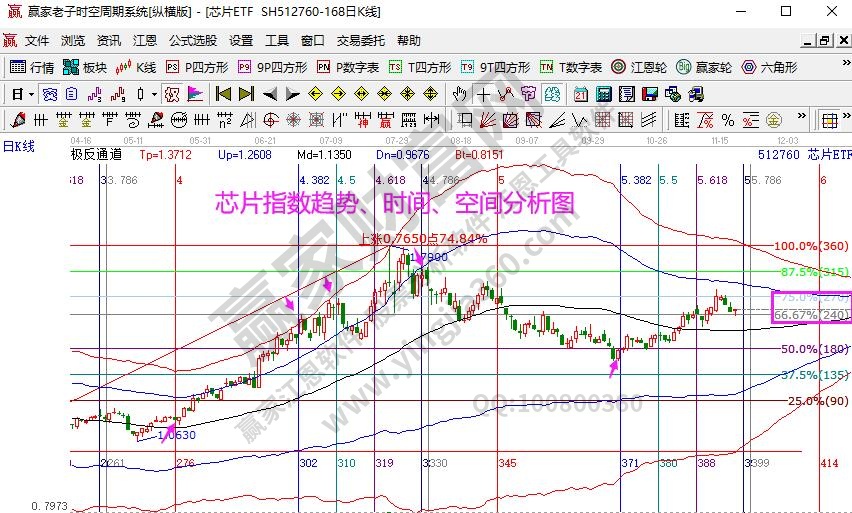Image resolution: width=852 pixels, height=513 pixels.
Task: Open the 六角形 hexagon tool
Action: click(768, 67)
